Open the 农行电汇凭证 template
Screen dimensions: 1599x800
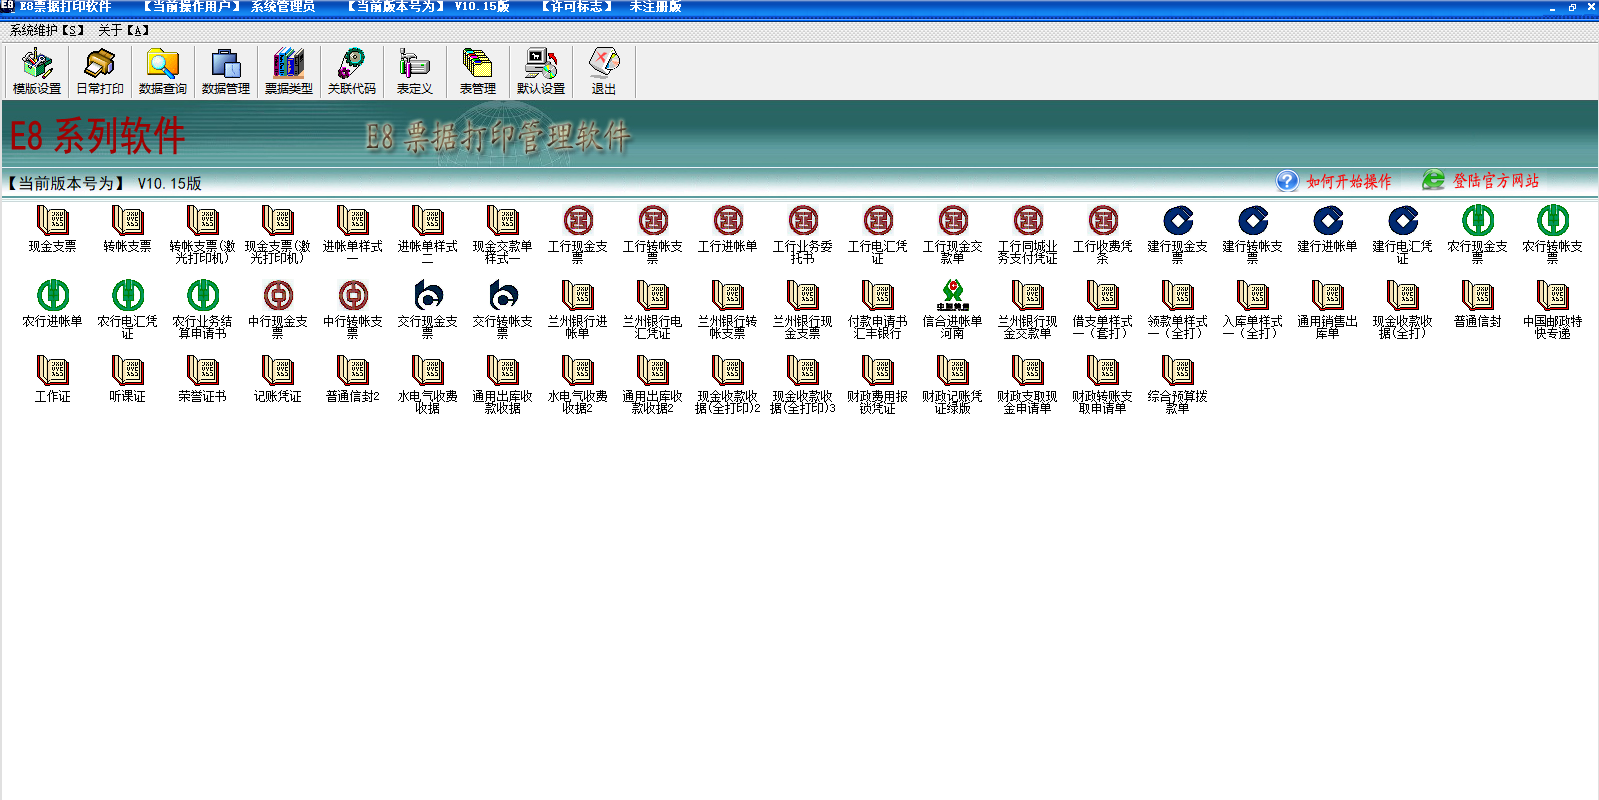coord(128,309)
